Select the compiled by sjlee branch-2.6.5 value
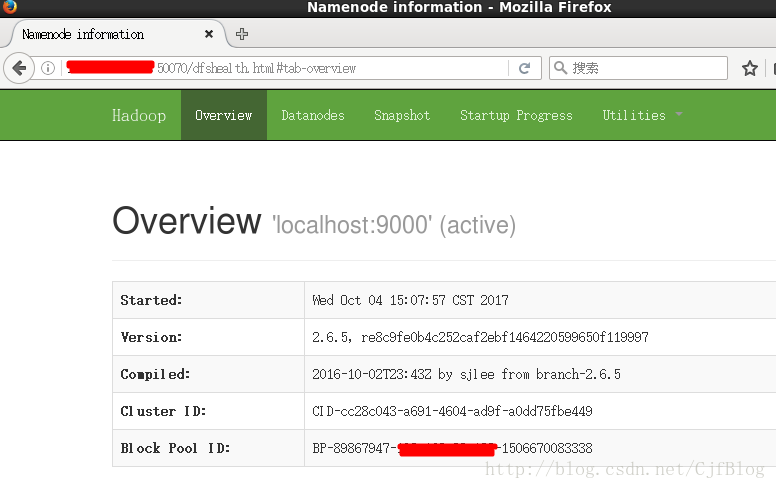Image resolution: width=776 pixels, height=489 pixels. coord(466,374)
